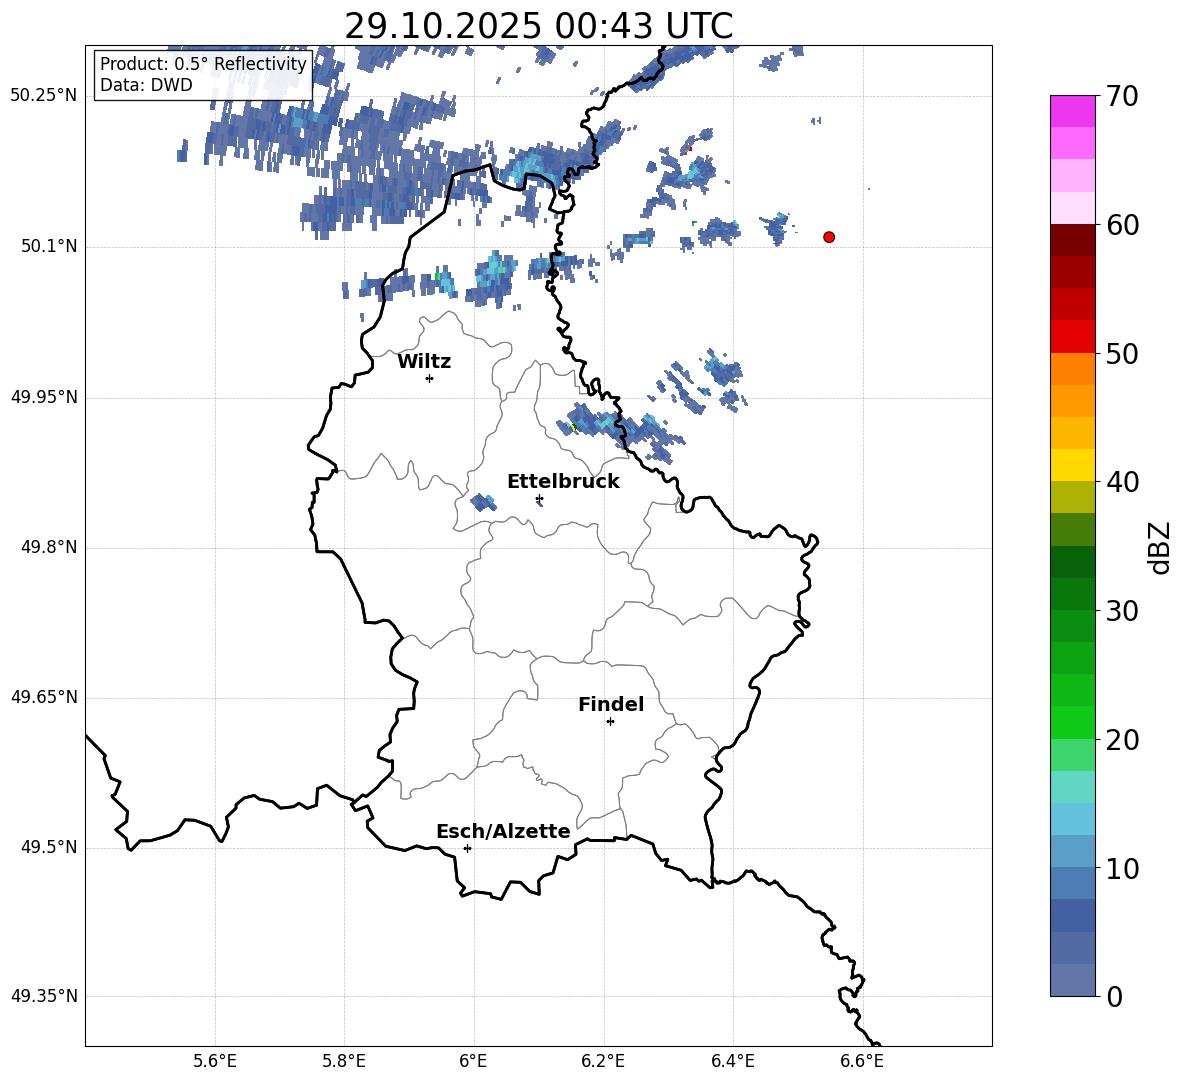Click the 50.1°N latitude label
The height and width of the screenshot is (1081, 1184).
[49, 246]
